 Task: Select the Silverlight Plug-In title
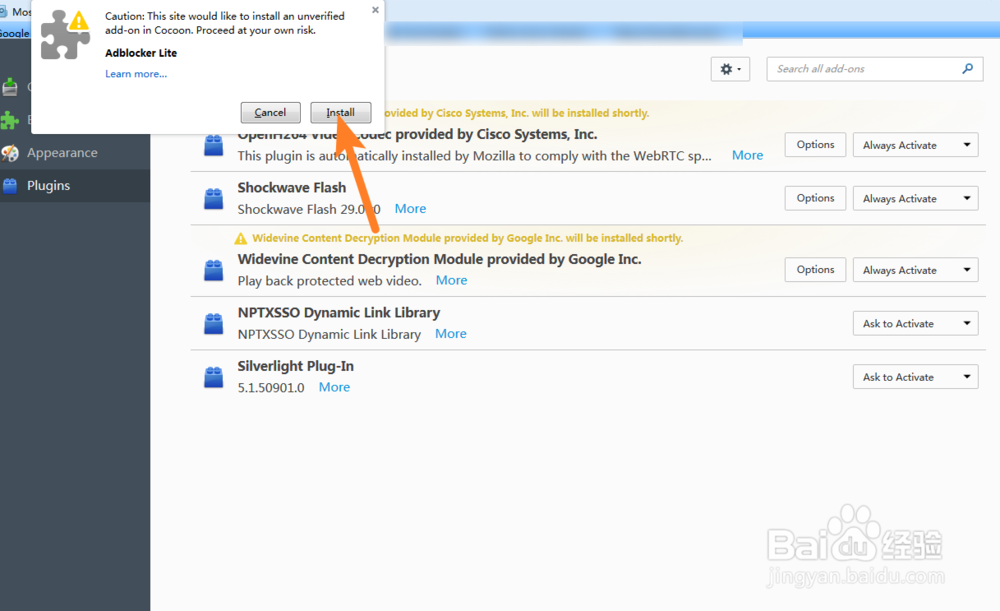coord(295,366)
